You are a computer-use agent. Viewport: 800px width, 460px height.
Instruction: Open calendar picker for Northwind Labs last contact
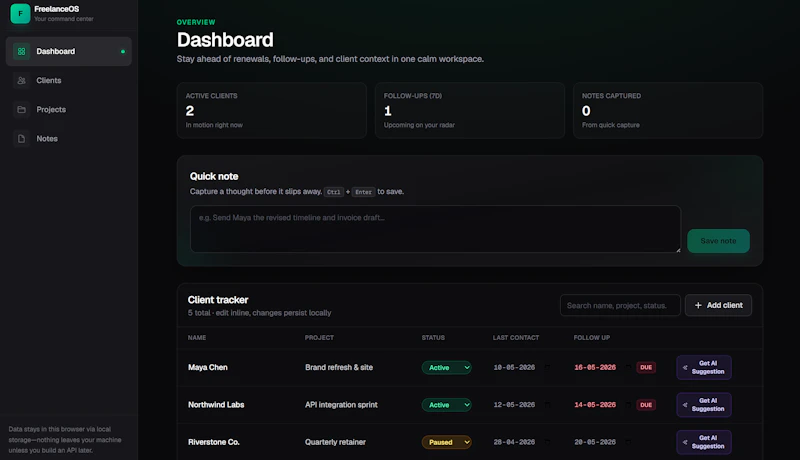click(x=547, y=405)
